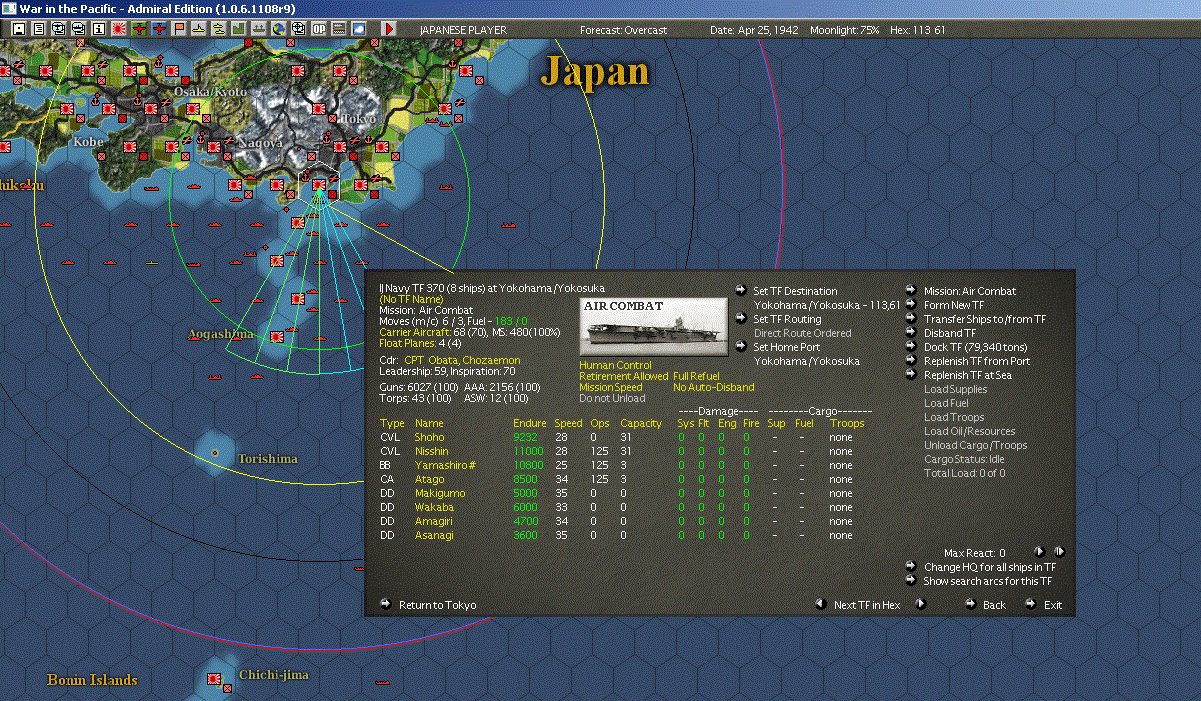Click the globe toolbar icon
Screen dimensions: 1201x701
point(279,29)
